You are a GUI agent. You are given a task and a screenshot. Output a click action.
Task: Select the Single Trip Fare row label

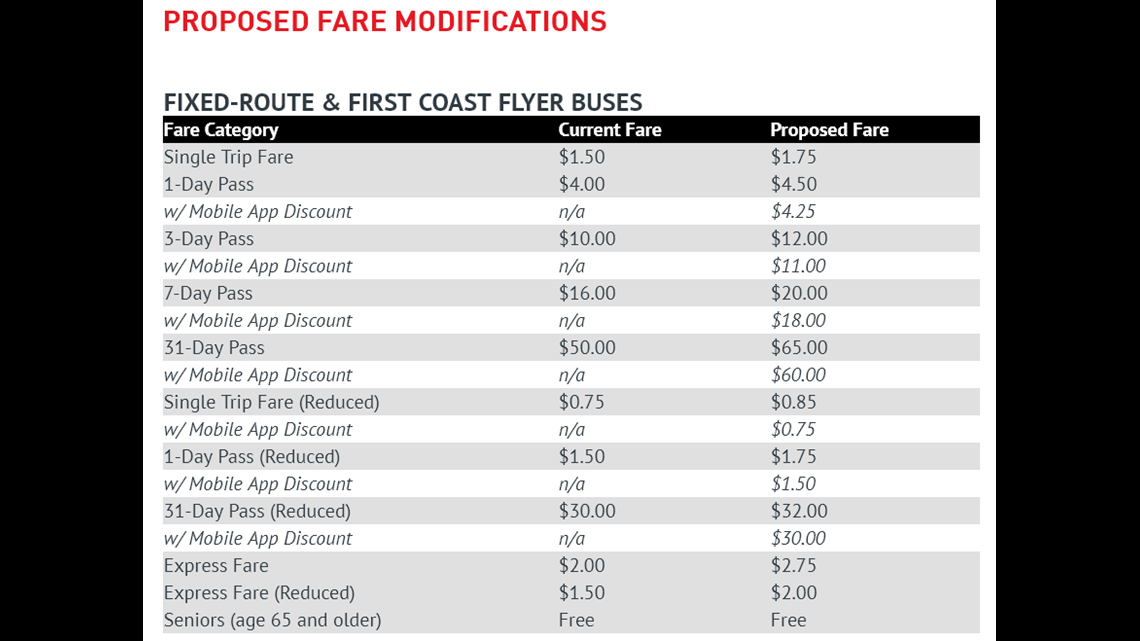(228, 157)
